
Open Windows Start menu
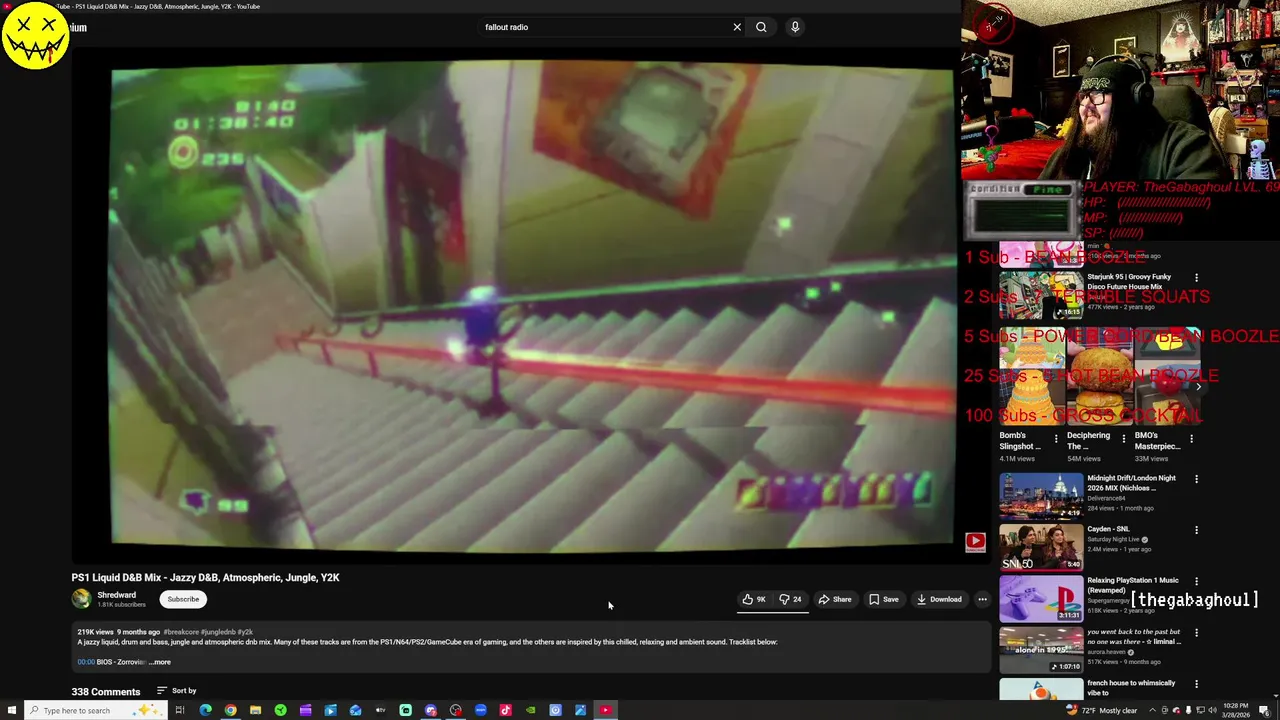[x=12, y=710]
